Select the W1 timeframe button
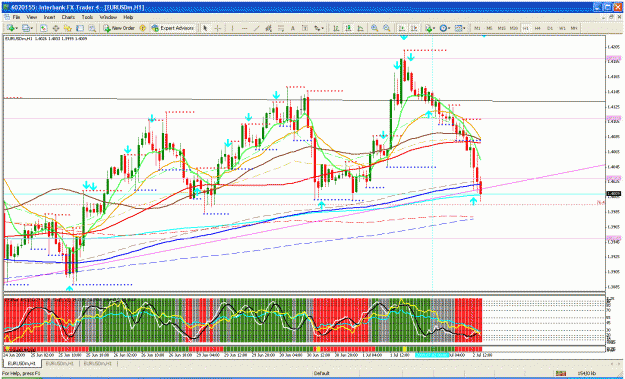This screenshot has width=625, height=379. click(562, 28)
